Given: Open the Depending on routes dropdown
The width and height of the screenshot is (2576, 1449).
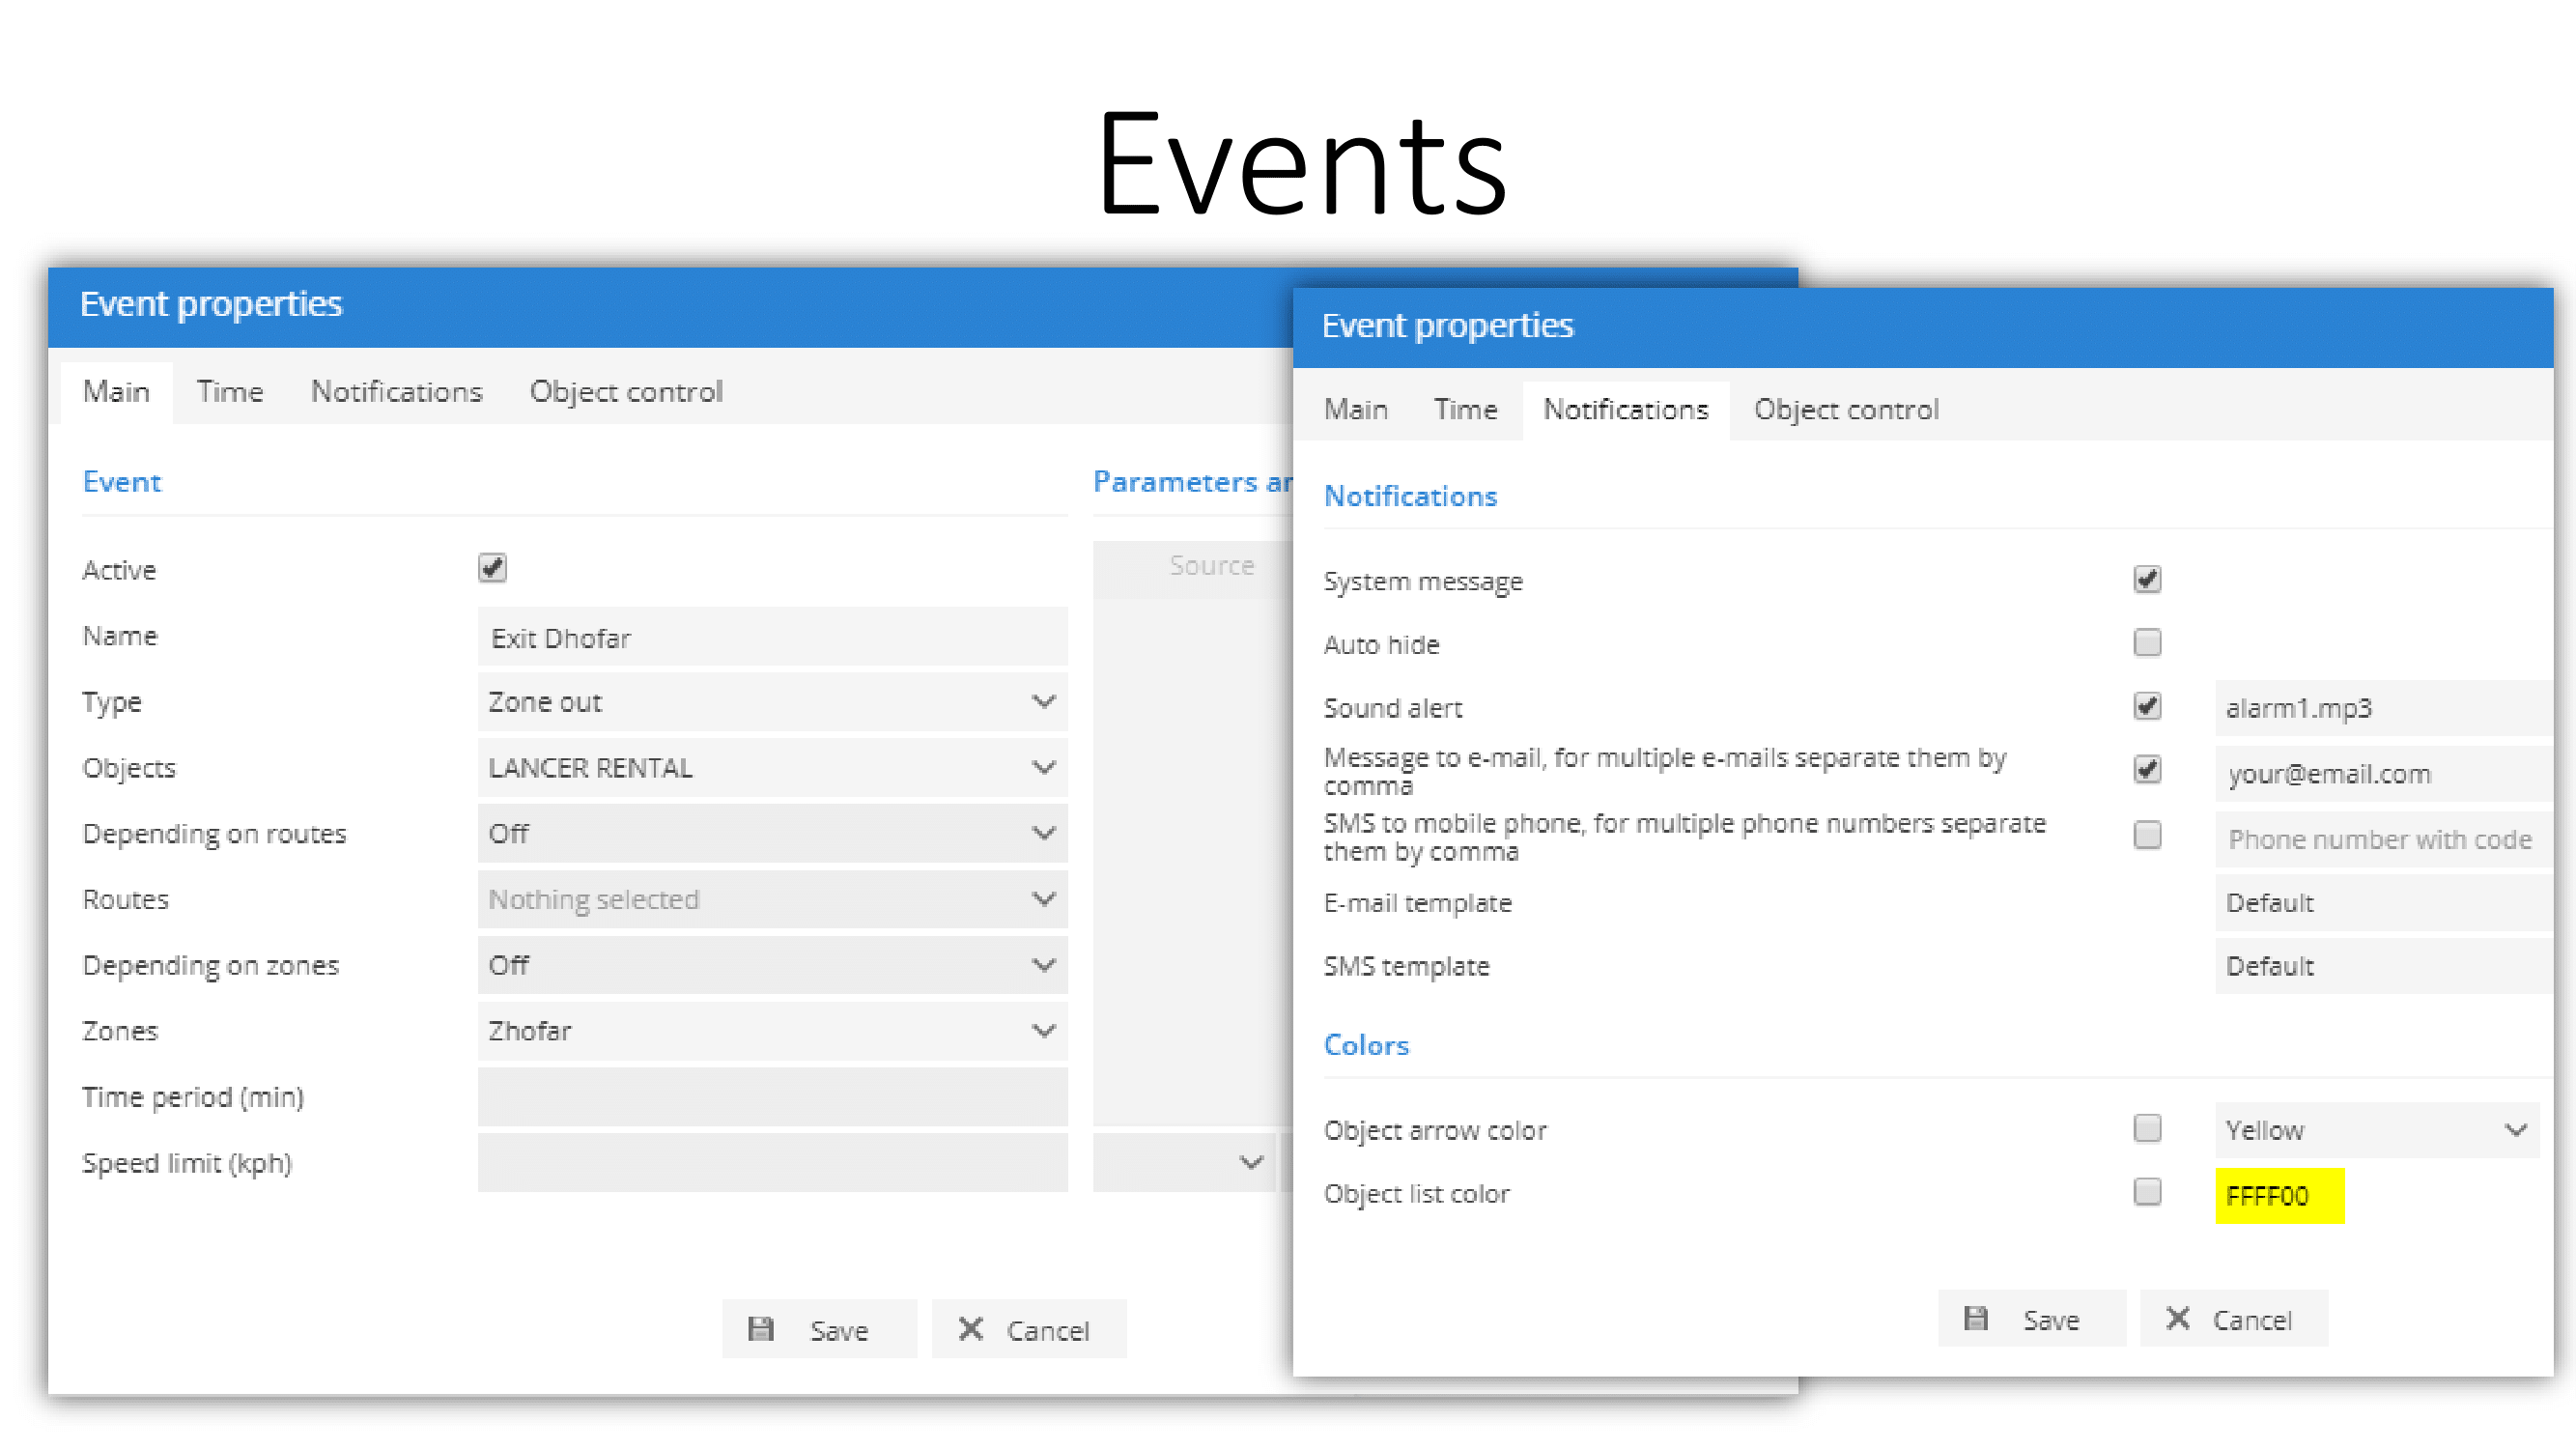Looking at the screenshot, I should point(772,834).
